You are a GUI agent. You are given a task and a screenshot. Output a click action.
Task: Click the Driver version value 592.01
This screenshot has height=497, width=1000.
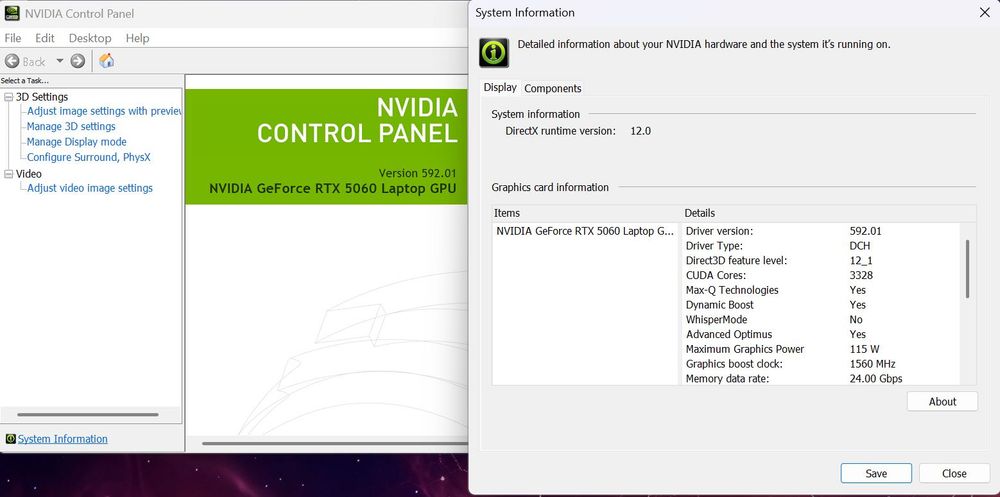click(x=865, y=231)
